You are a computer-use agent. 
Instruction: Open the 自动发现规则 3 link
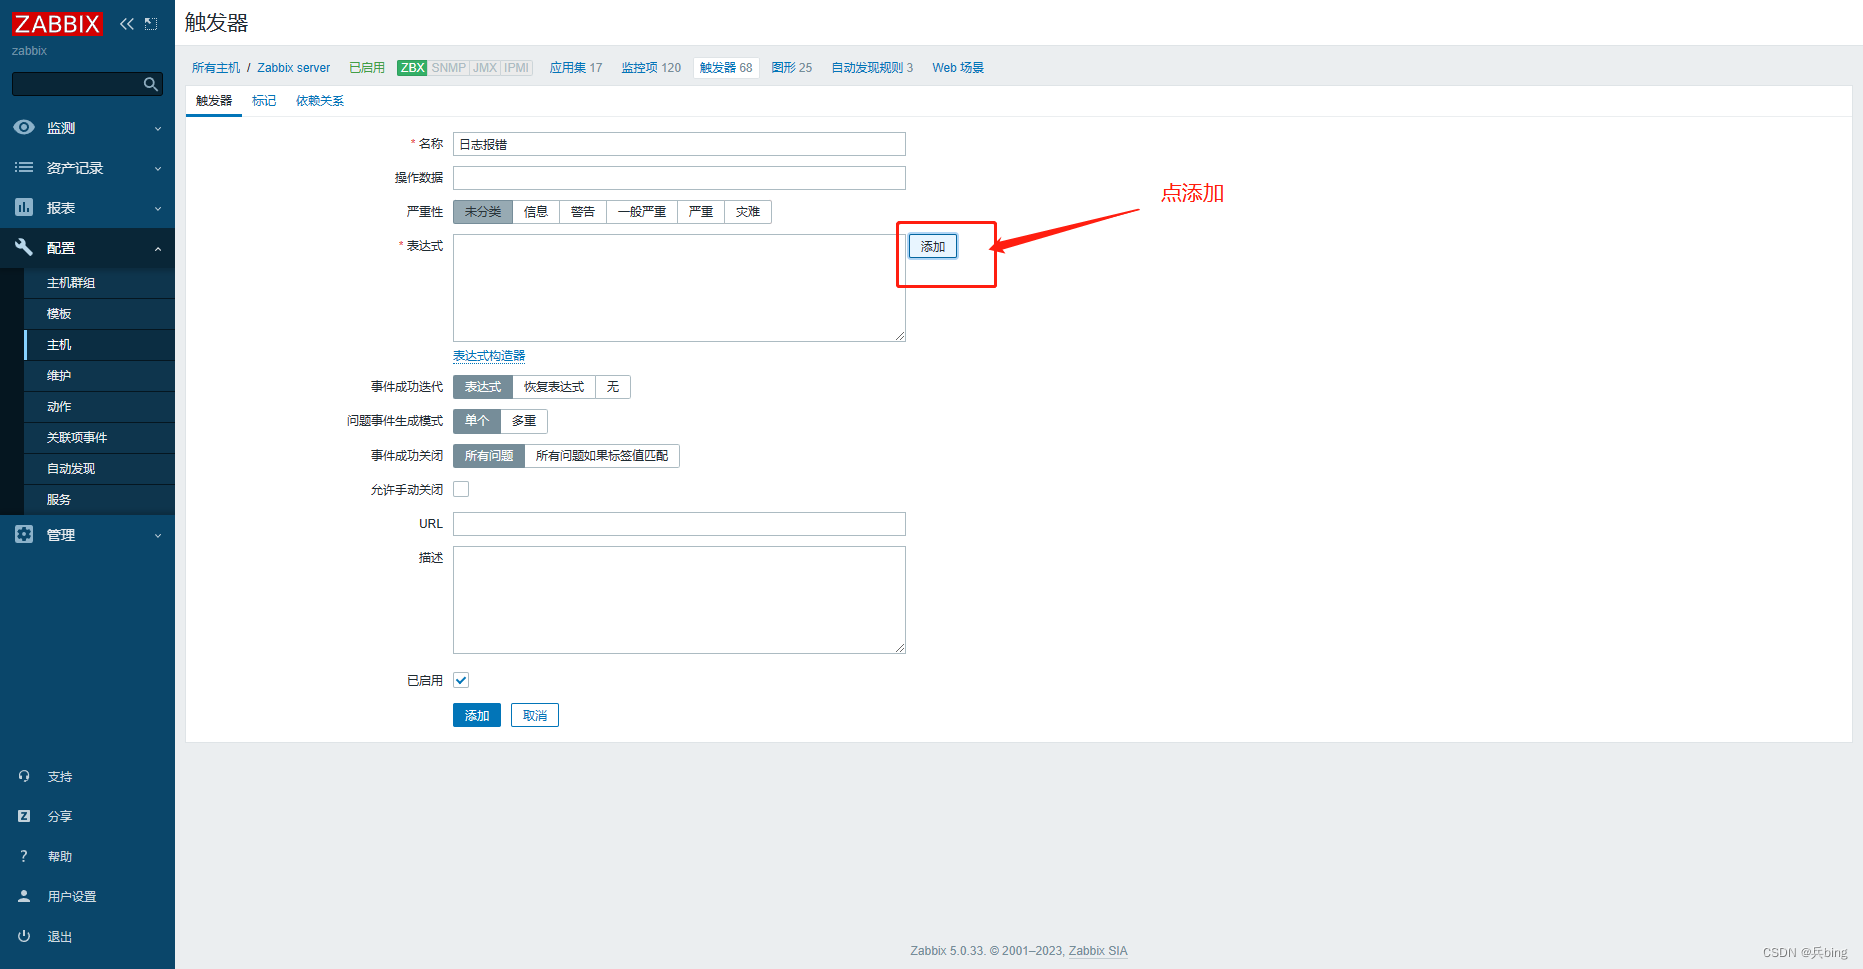(x=872, y=68)
